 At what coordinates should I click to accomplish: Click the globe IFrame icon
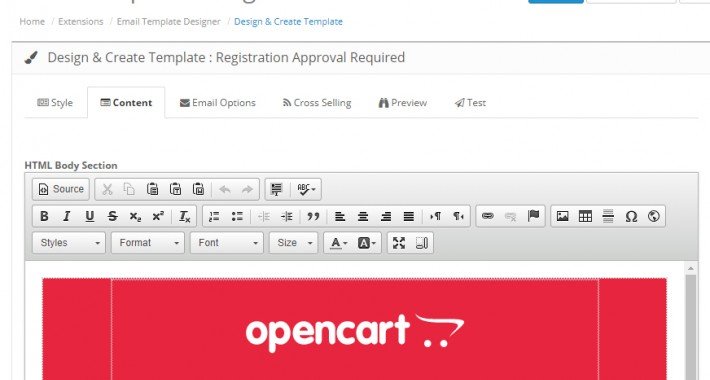point(653,216)
